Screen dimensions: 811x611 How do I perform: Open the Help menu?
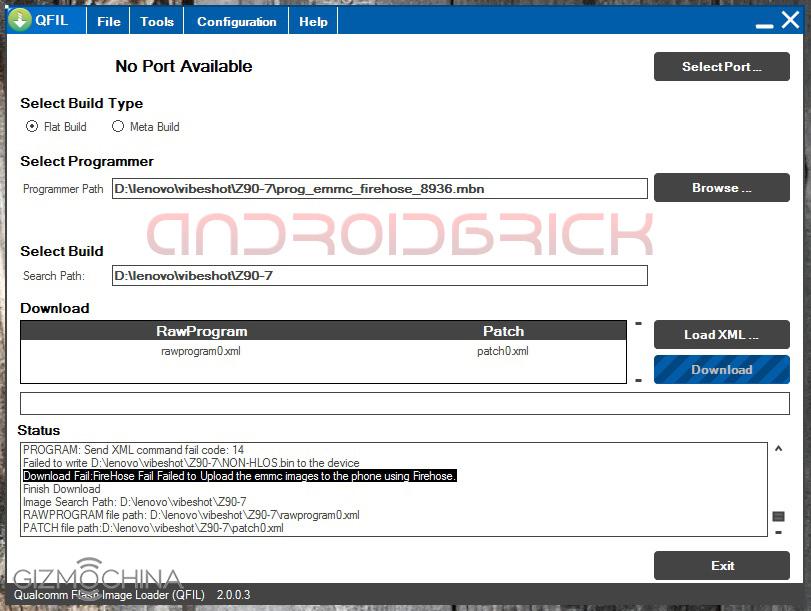click(x=313, y=21)
